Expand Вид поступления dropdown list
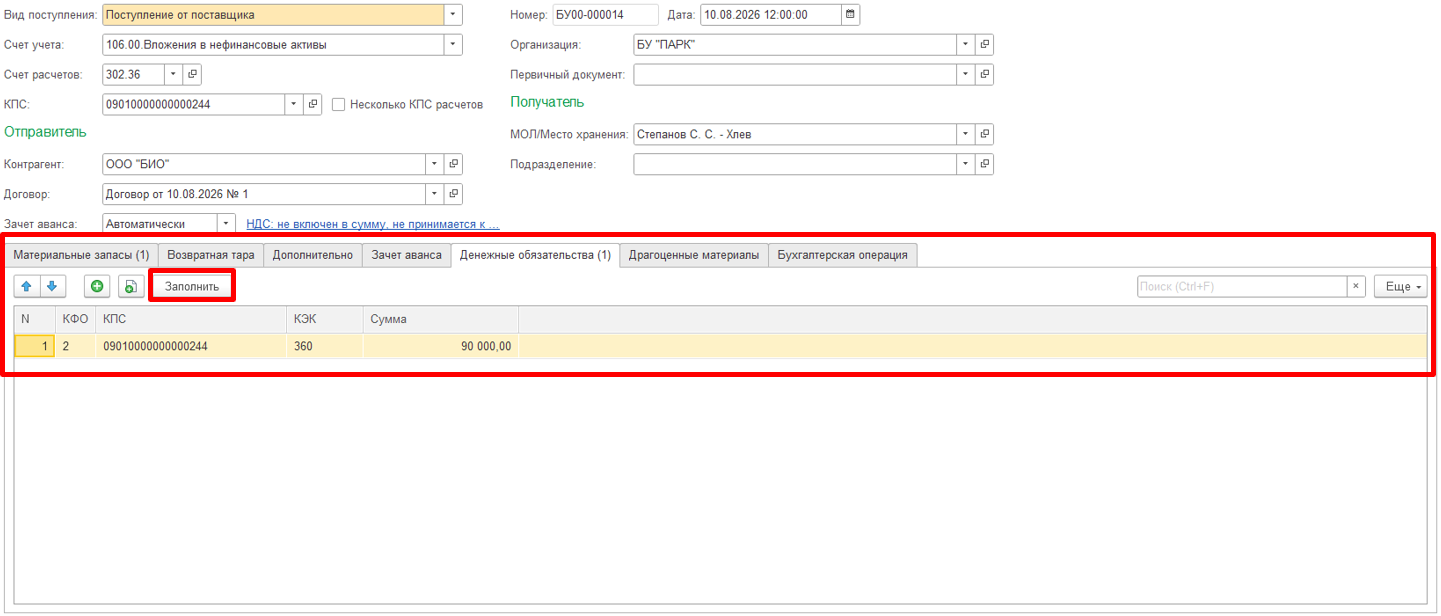 point(453,14)
